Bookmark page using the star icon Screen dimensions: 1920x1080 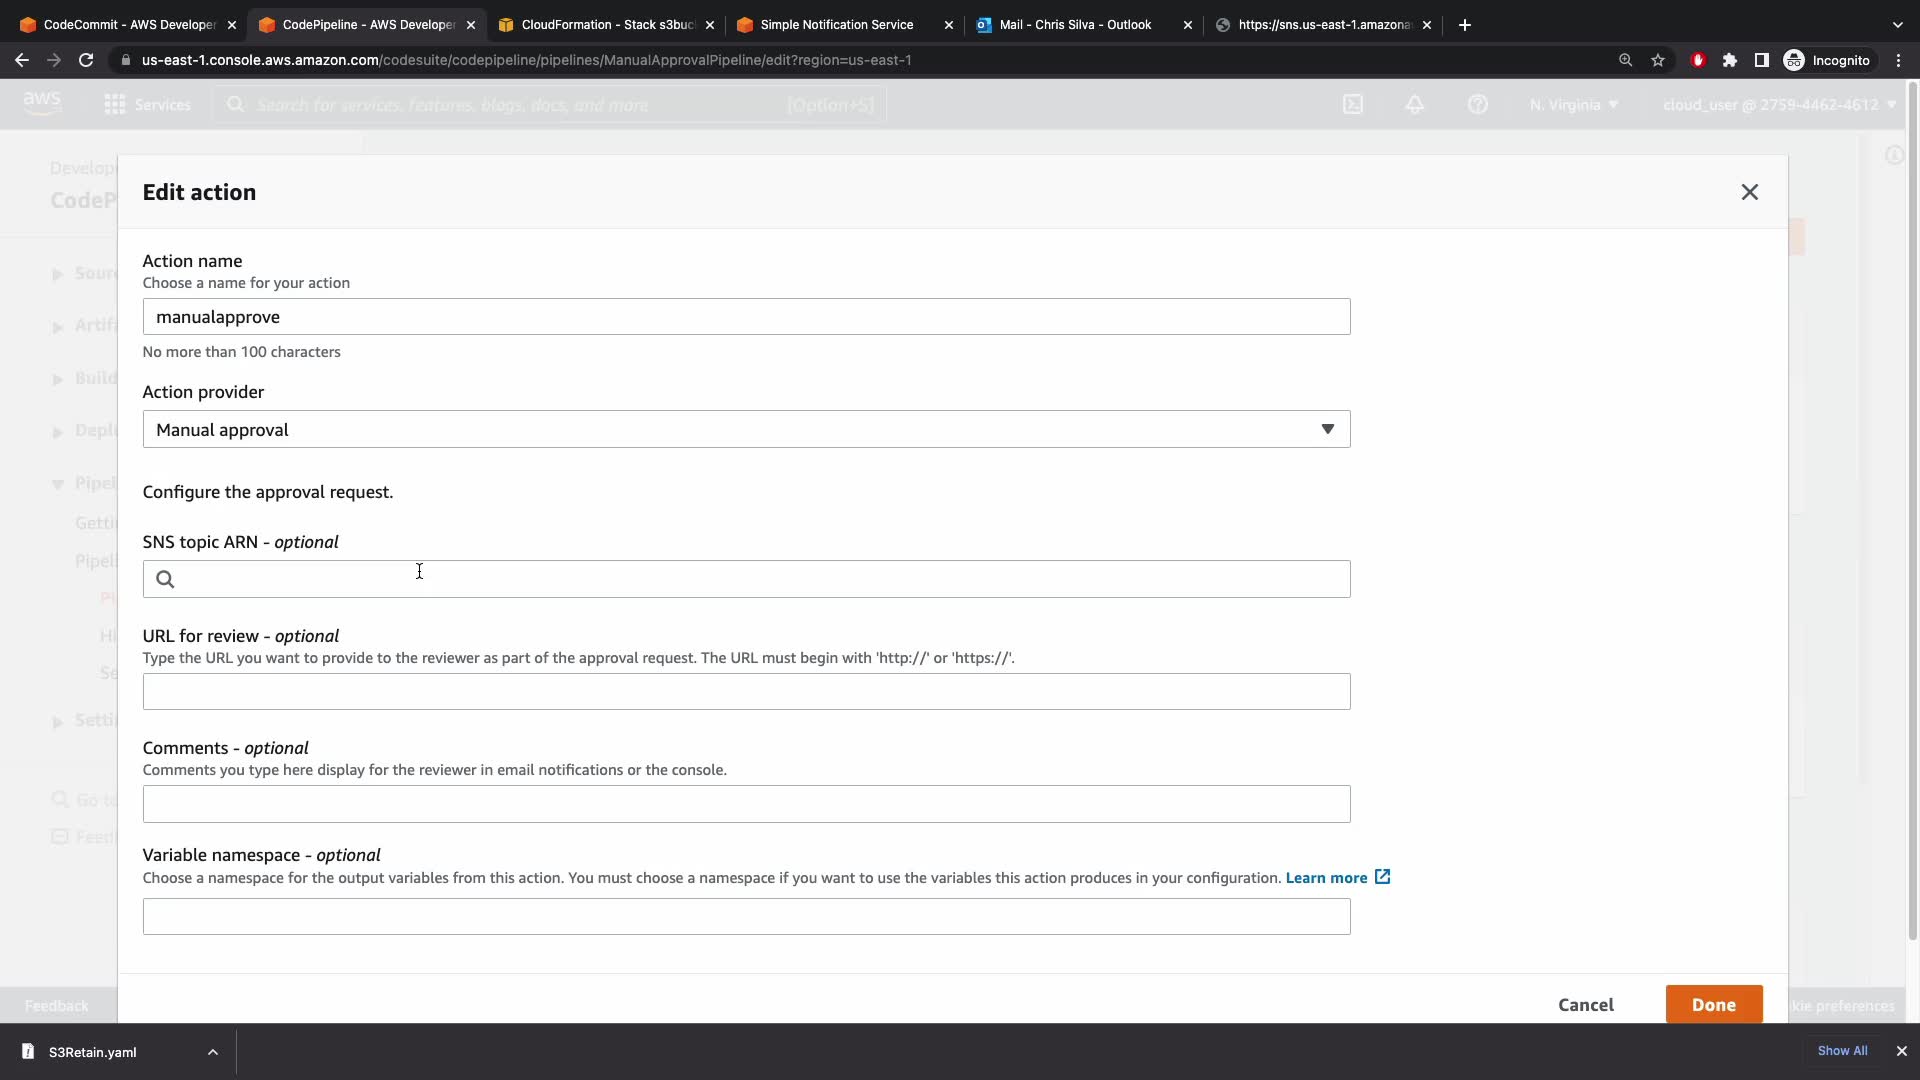[x=1658, y=60]
